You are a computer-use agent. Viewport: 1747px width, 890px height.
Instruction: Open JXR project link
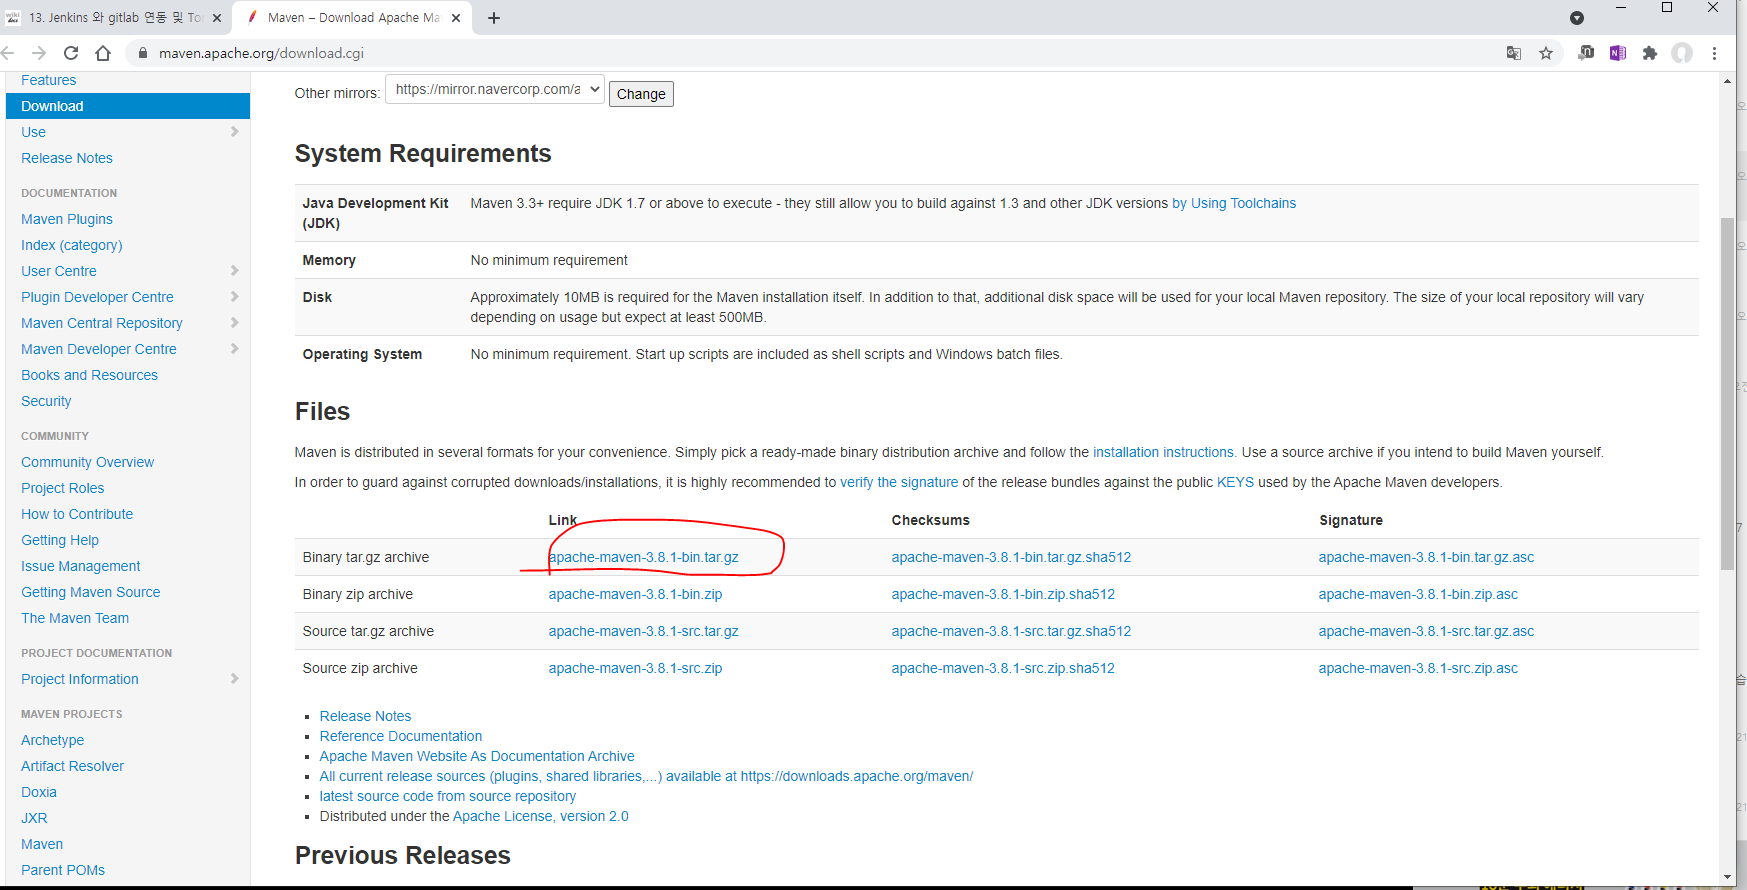(34, 818)
